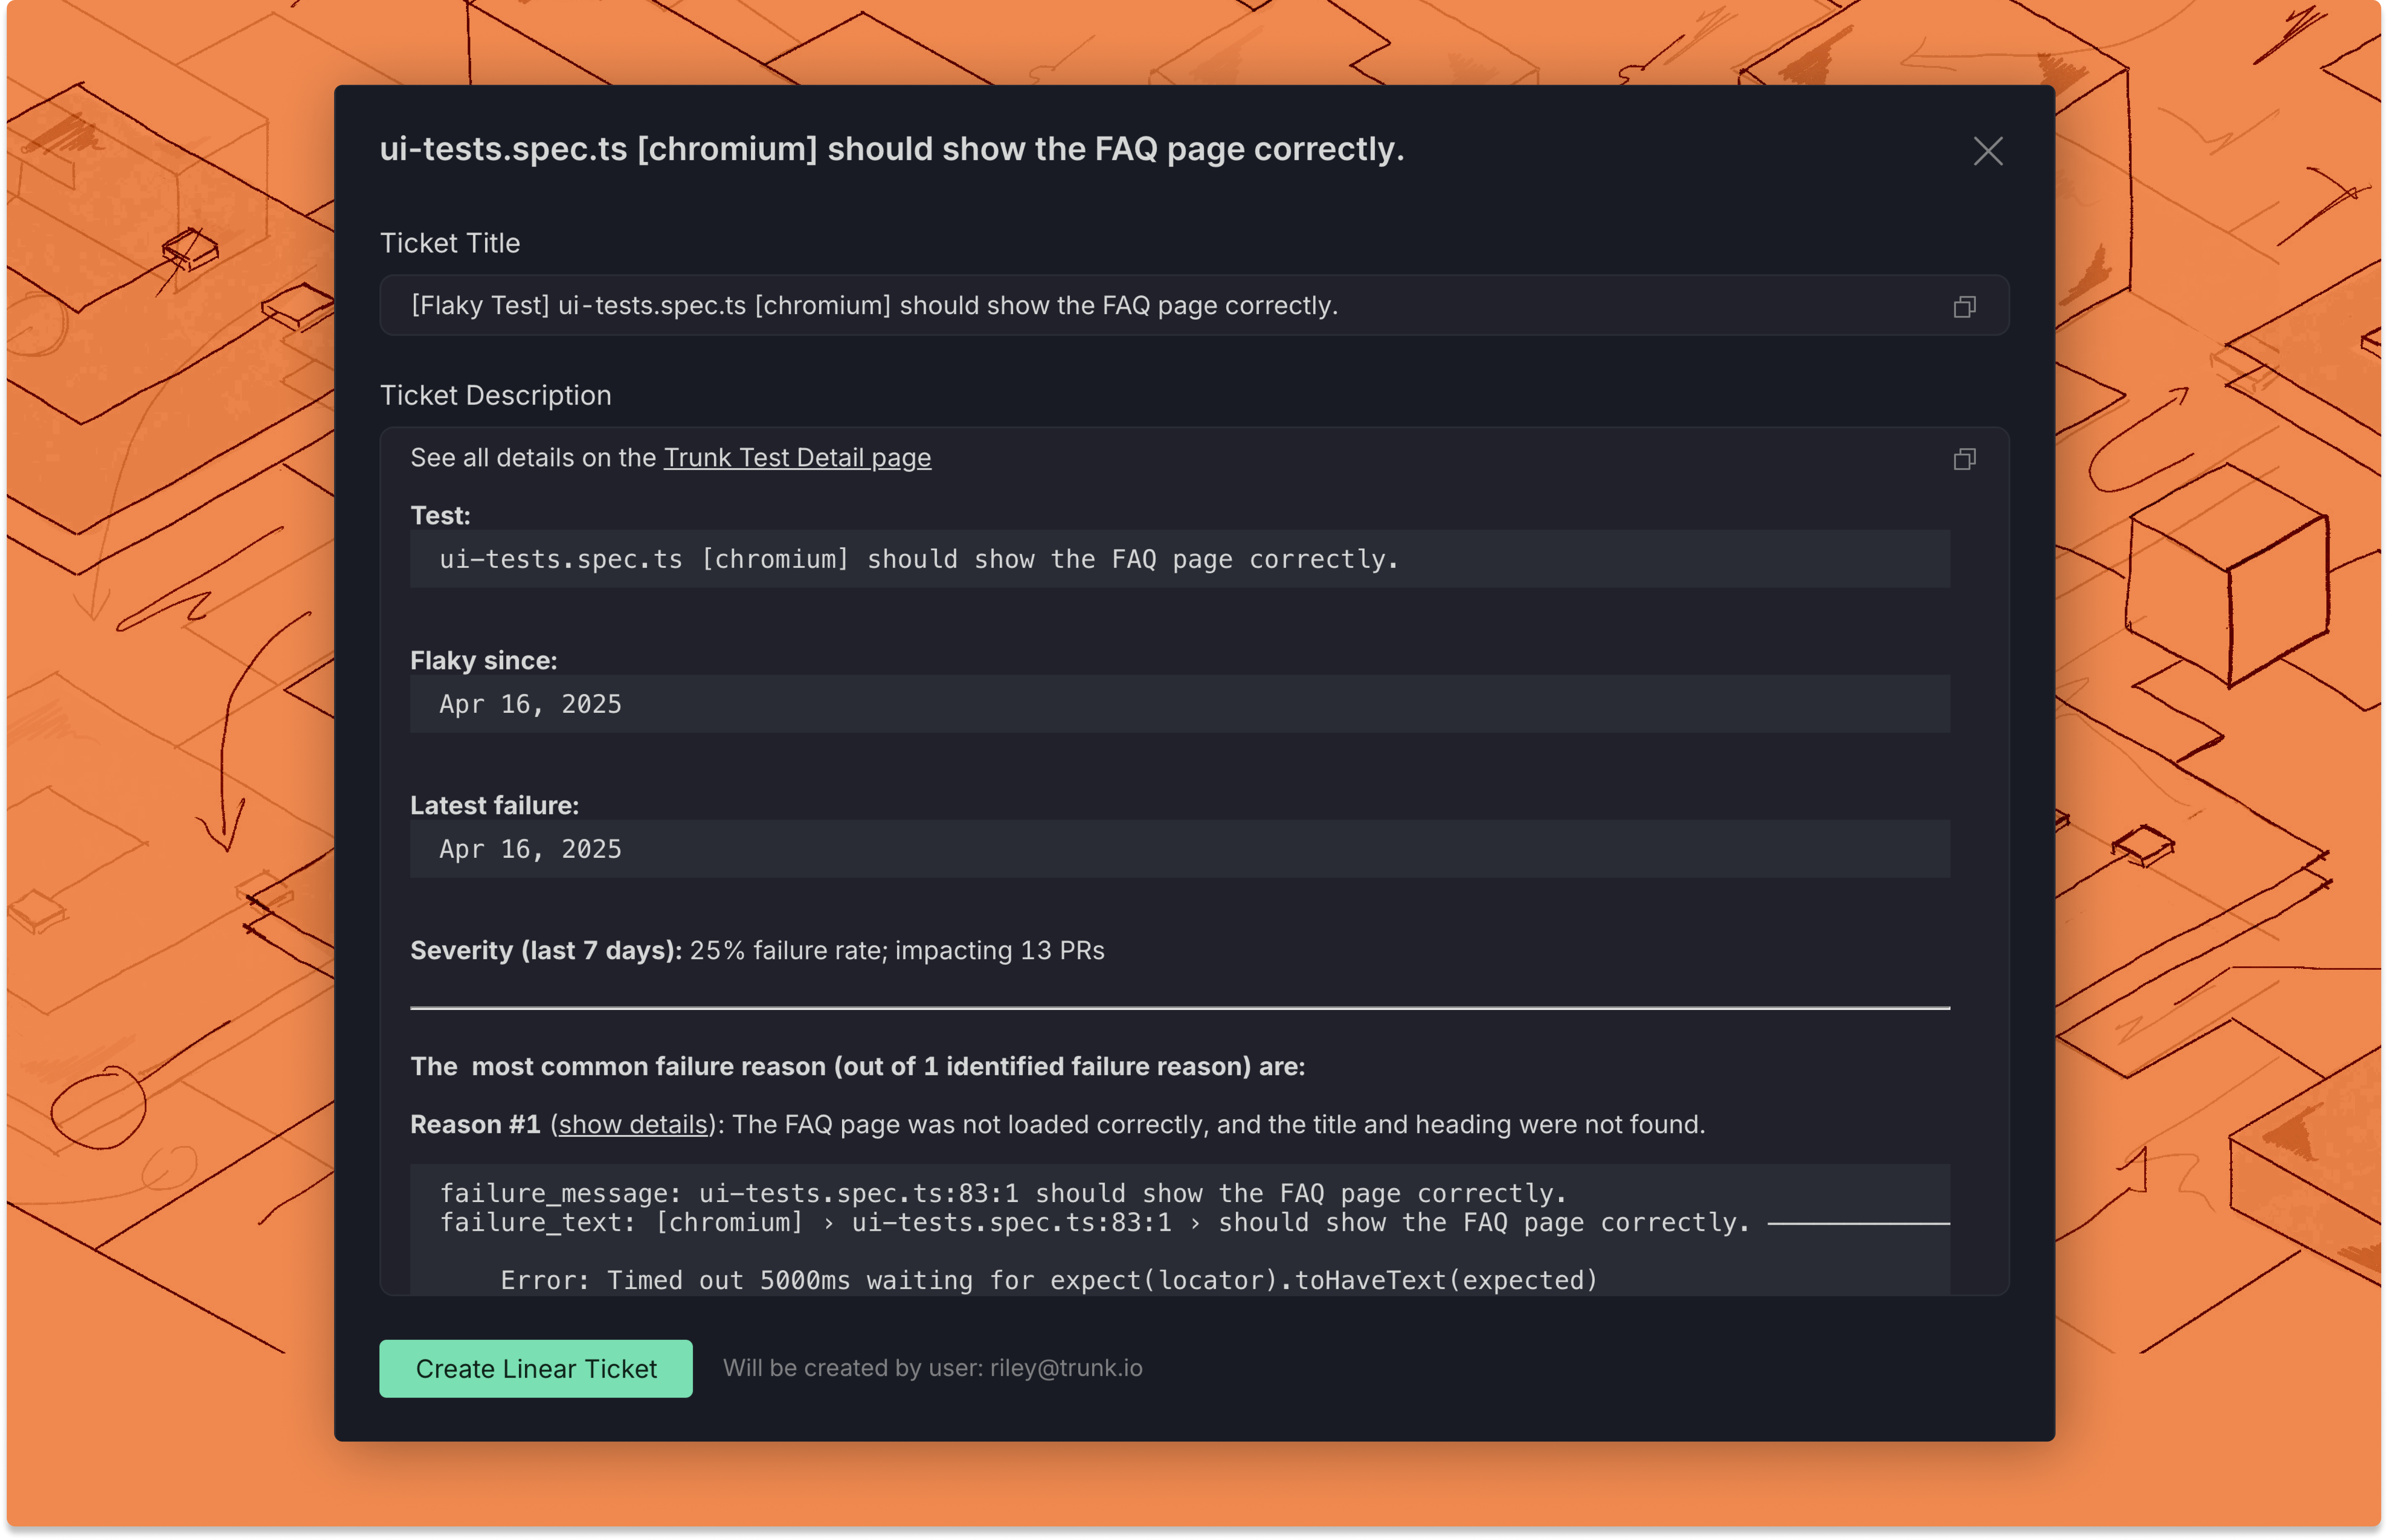The width and height of the screenshot is (2388, 1540).
Task: Click the Severity 25% failure rate text
Action: click(897, 950)
